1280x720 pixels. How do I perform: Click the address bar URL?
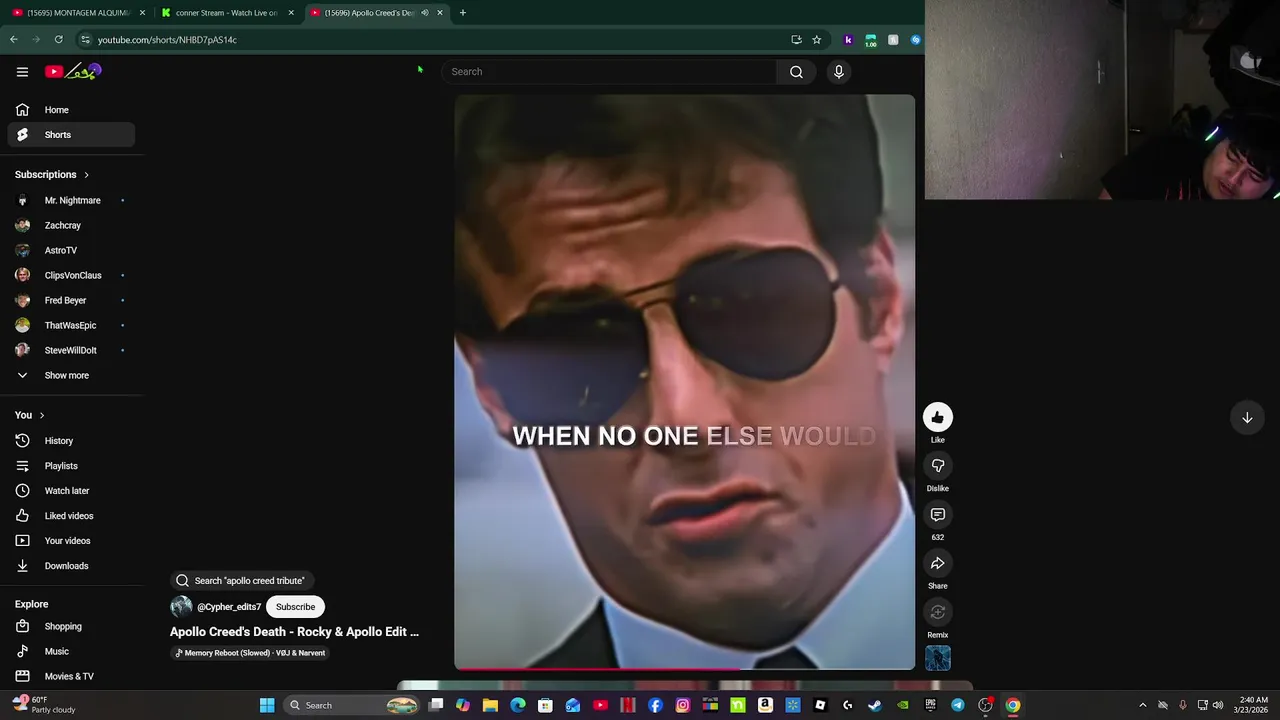pyautogui.click(x=167, y=39)
